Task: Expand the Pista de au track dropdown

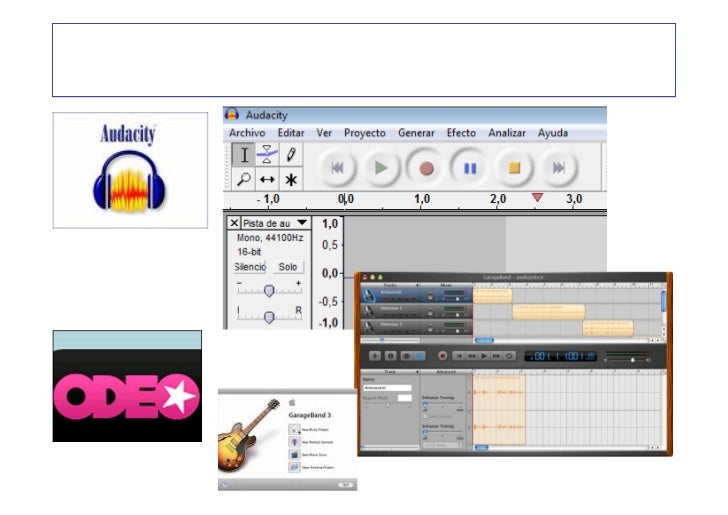Action: tap(275, 223)
